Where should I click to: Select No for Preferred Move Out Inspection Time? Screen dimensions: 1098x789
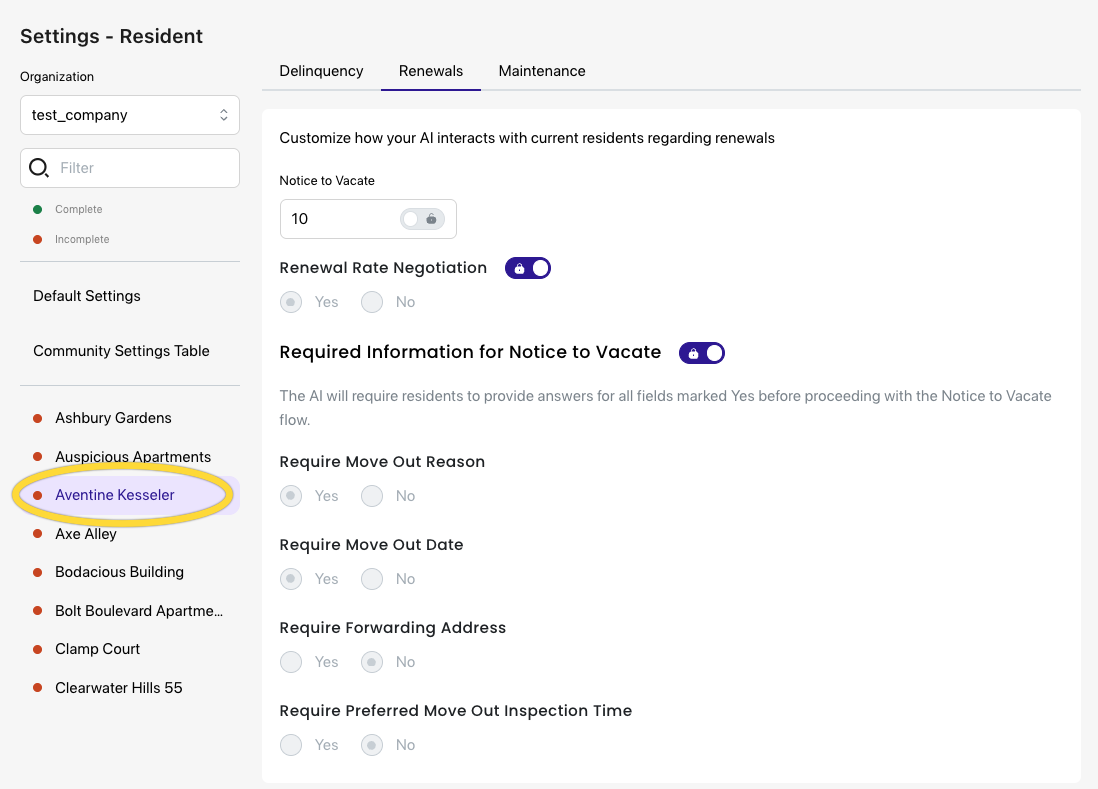coord(372,745)
